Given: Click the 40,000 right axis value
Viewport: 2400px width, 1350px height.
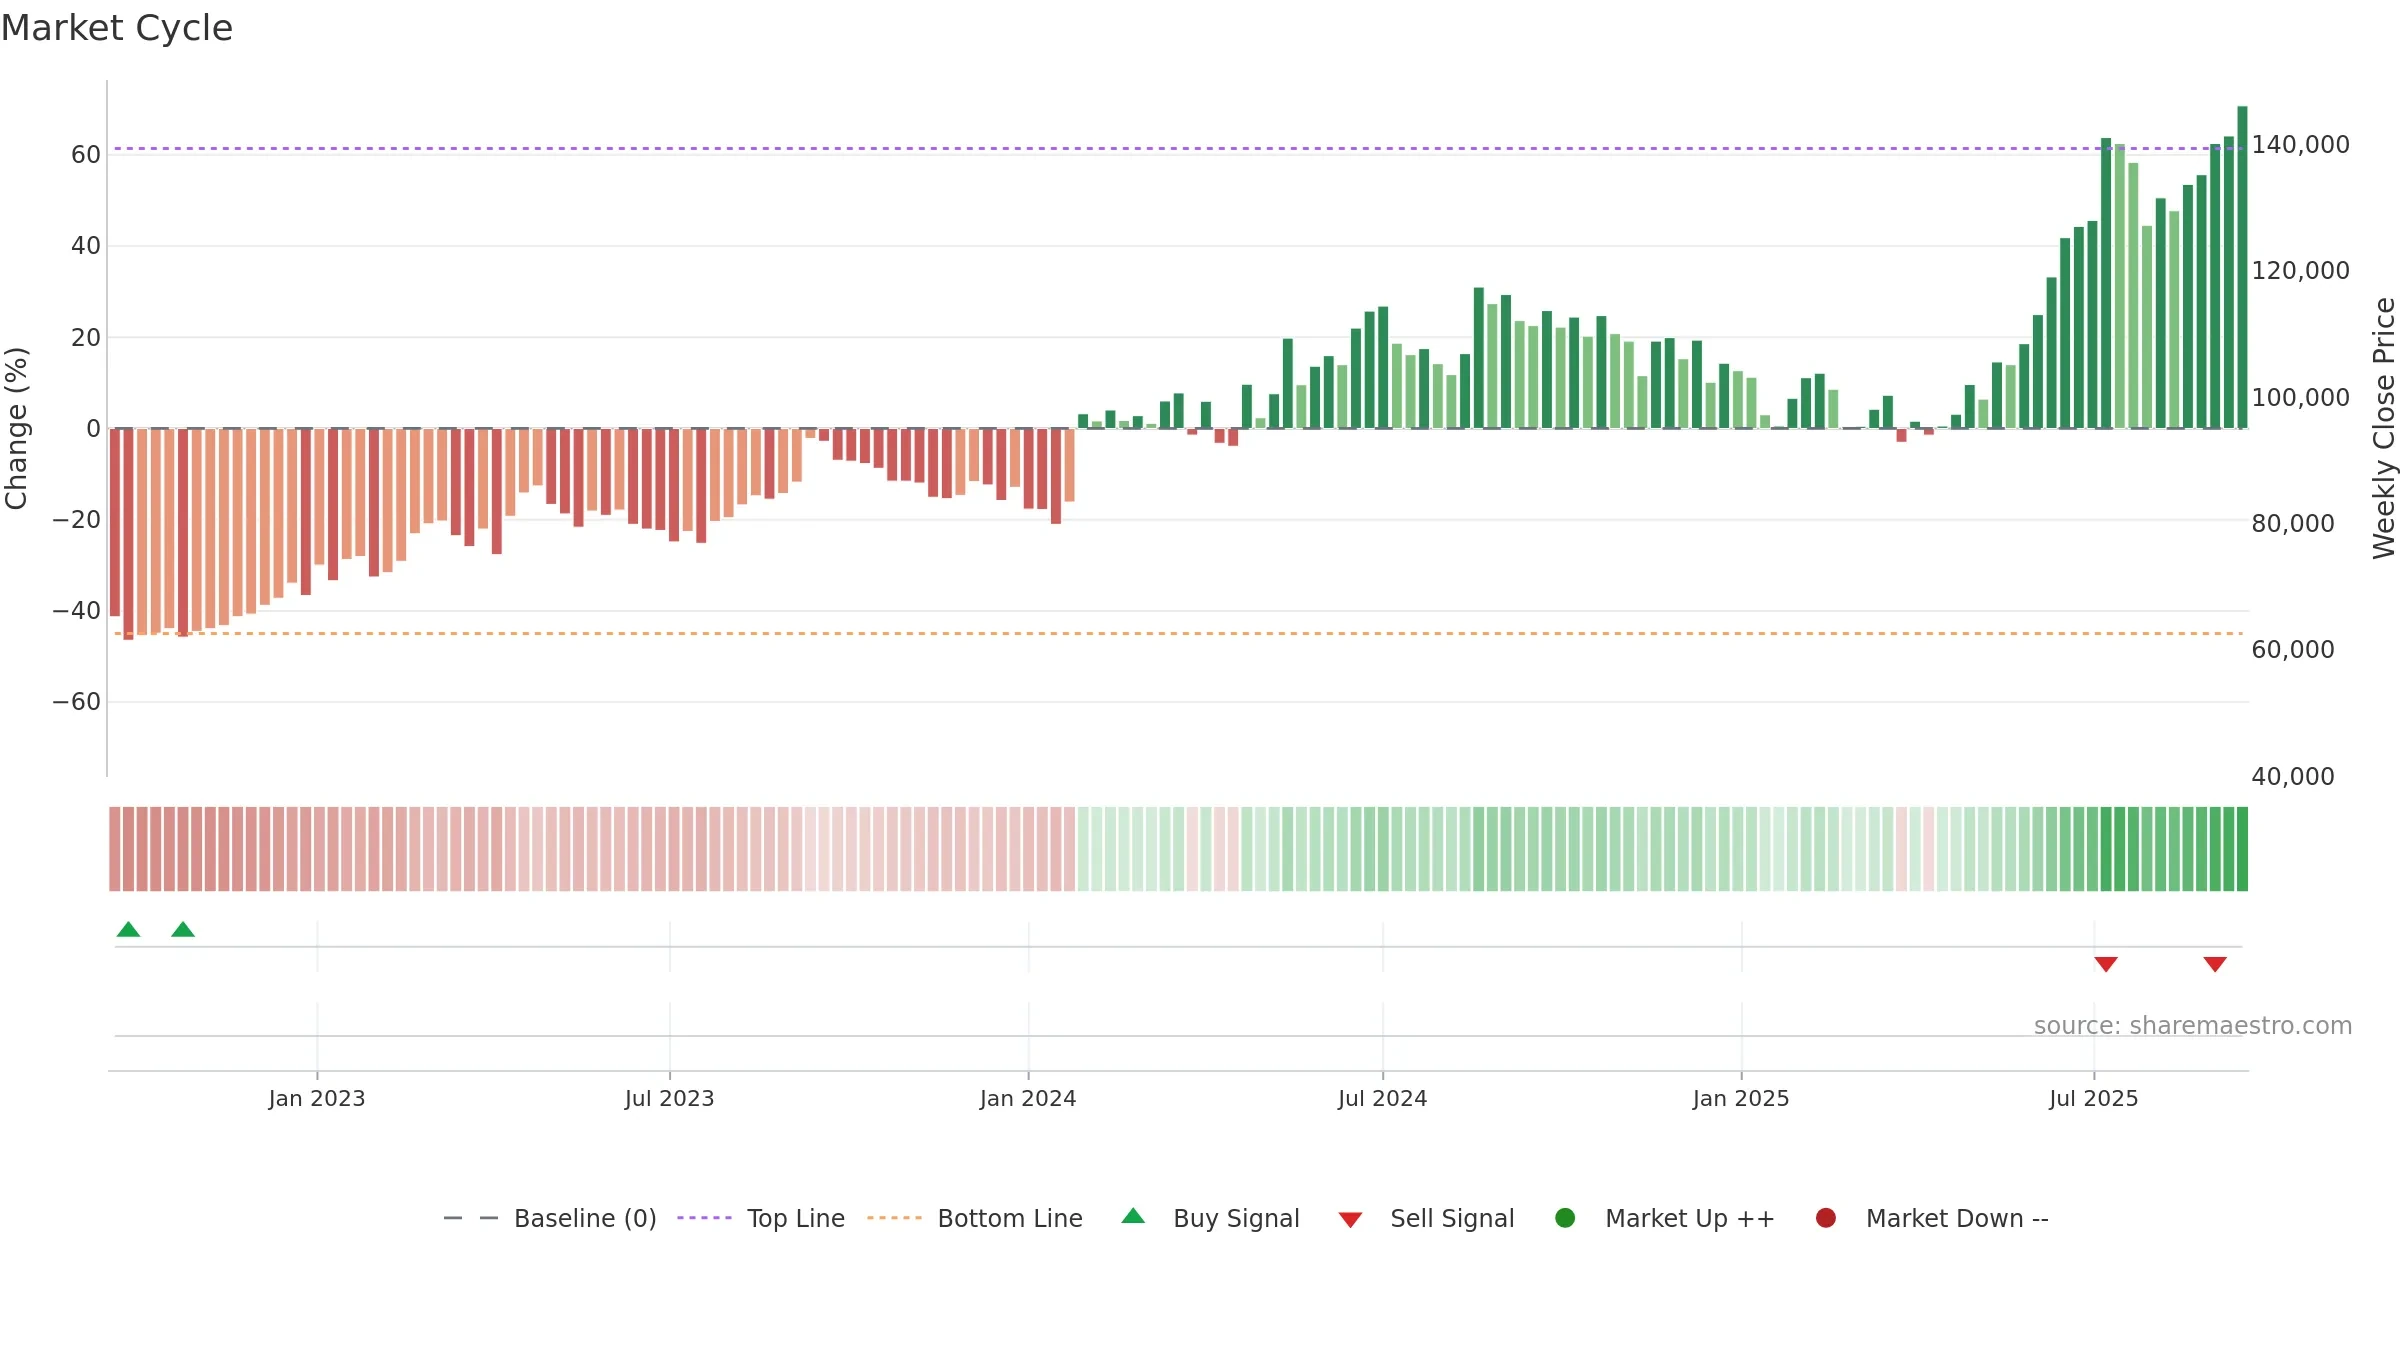Looking at the screenshot, I should [x=2293, y=776].
